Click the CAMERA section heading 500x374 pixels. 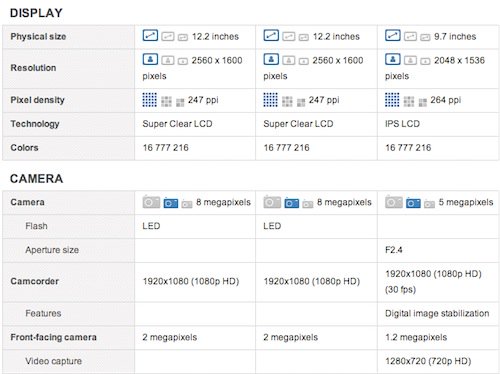click(x=36, y=179)
